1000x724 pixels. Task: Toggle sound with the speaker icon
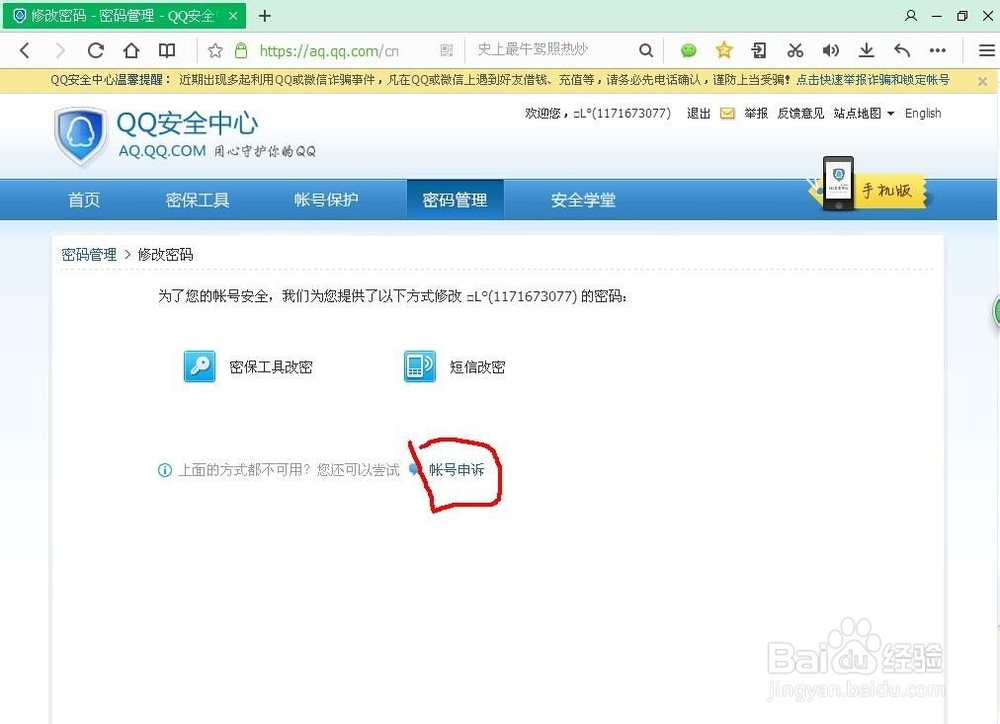830,50
